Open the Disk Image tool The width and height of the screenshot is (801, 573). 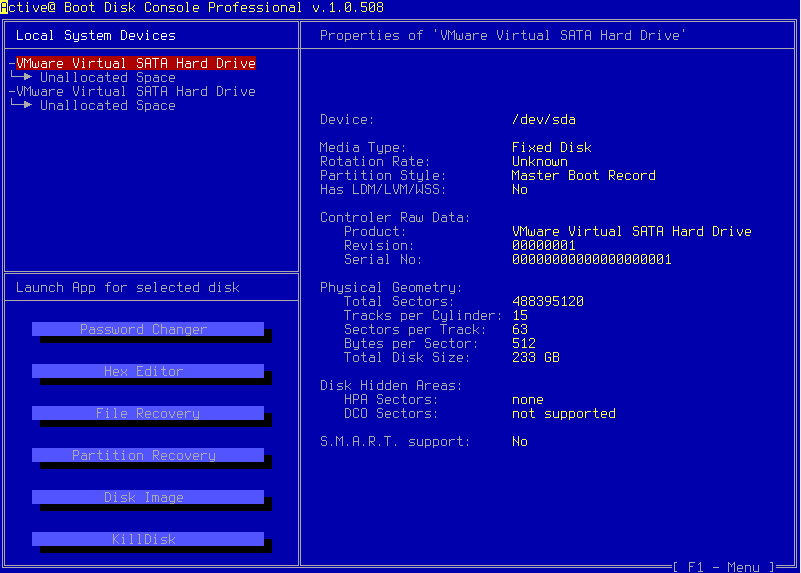coord(148,497)
